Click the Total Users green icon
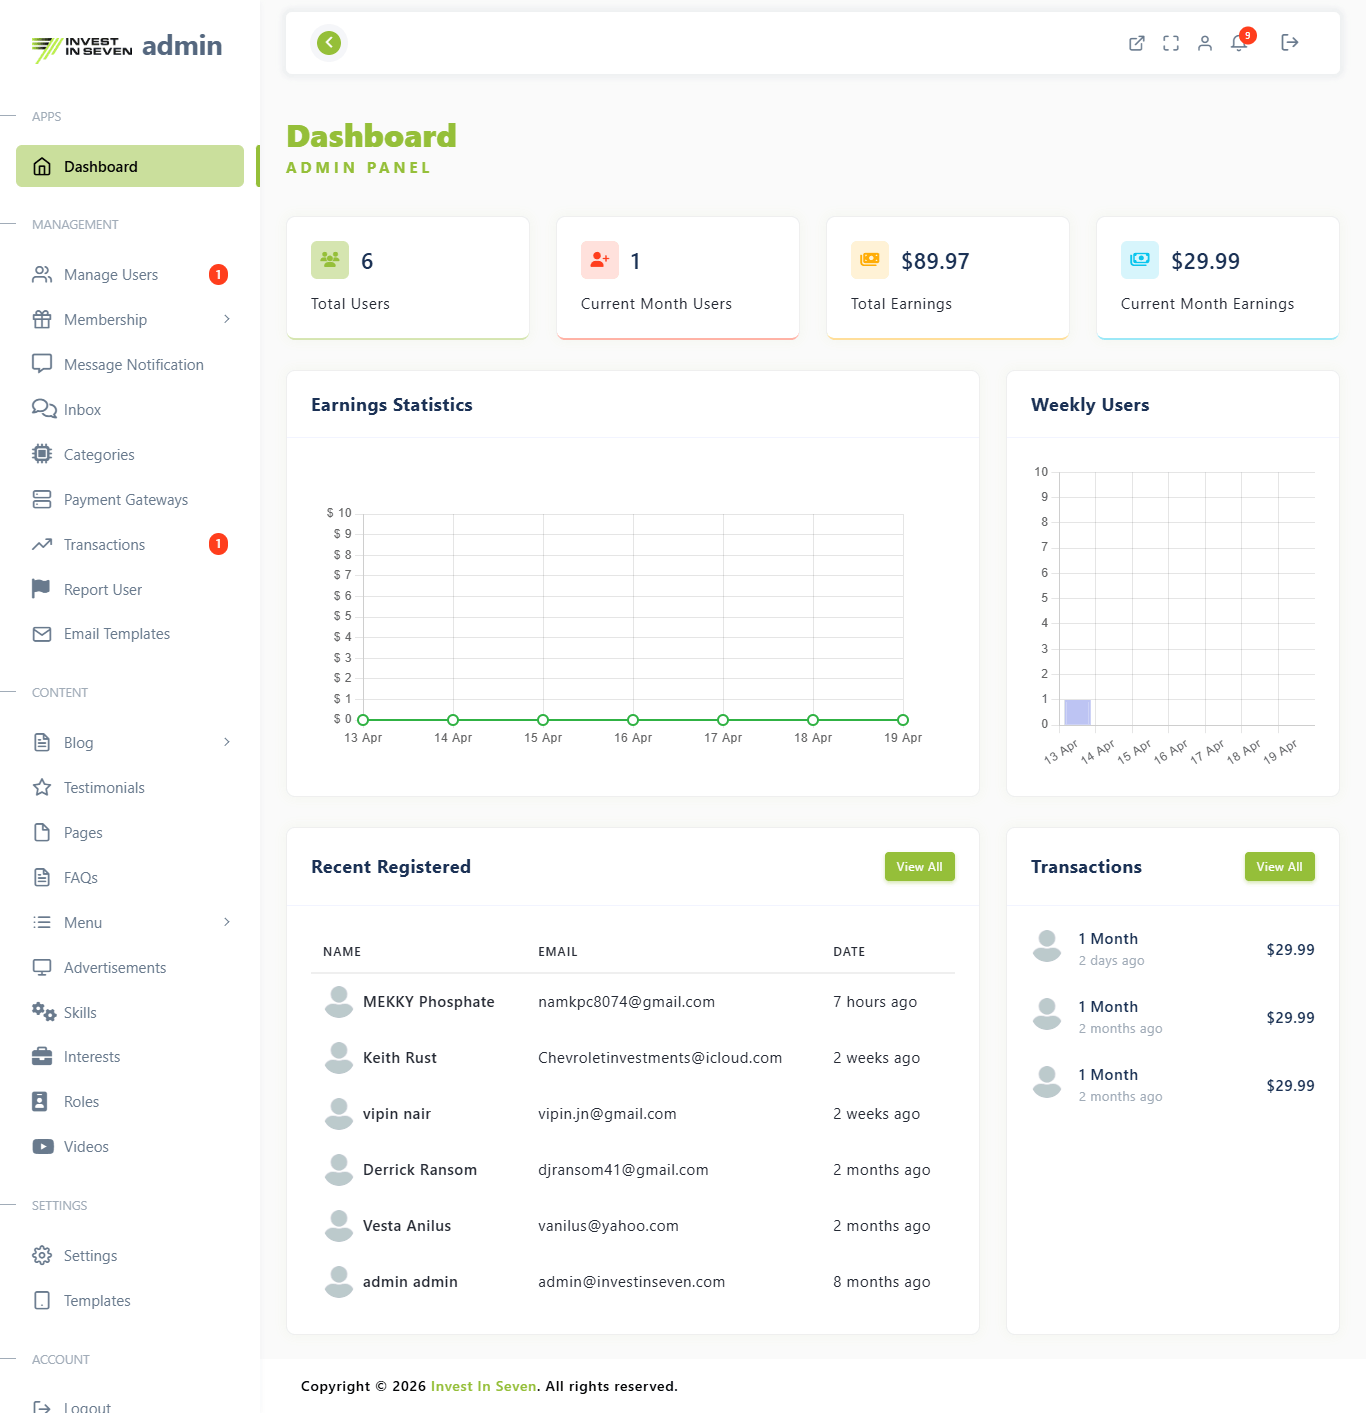 330,260
